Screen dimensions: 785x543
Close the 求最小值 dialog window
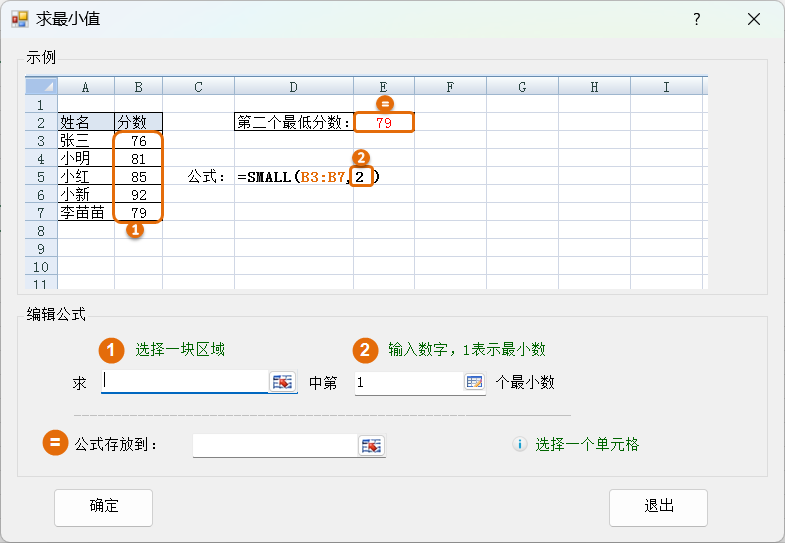(x=753, y=19)
